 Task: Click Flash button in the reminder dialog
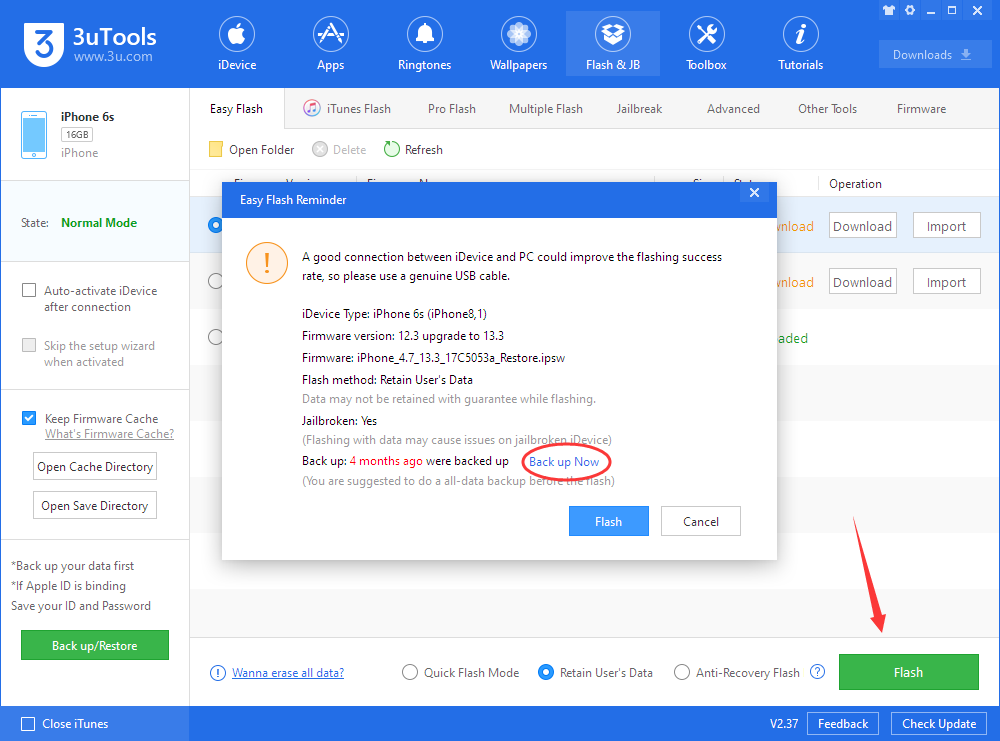click(x=608, y=522)
